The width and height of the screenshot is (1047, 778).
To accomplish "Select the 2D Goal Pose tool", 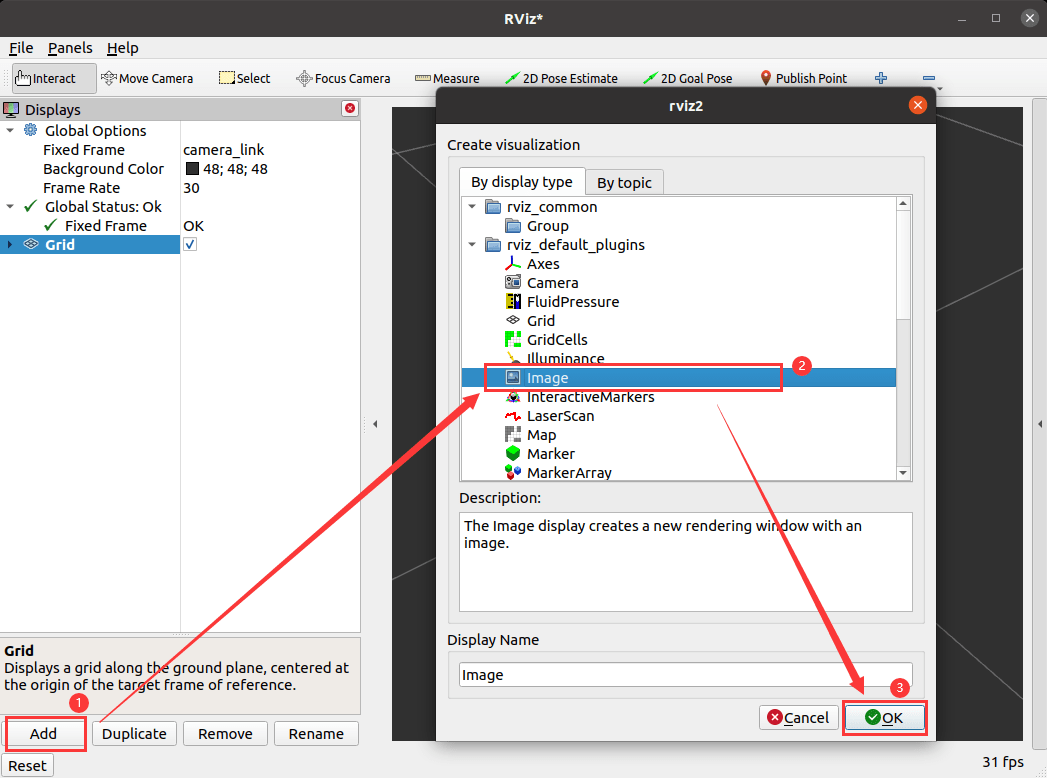I will [688, 79].
